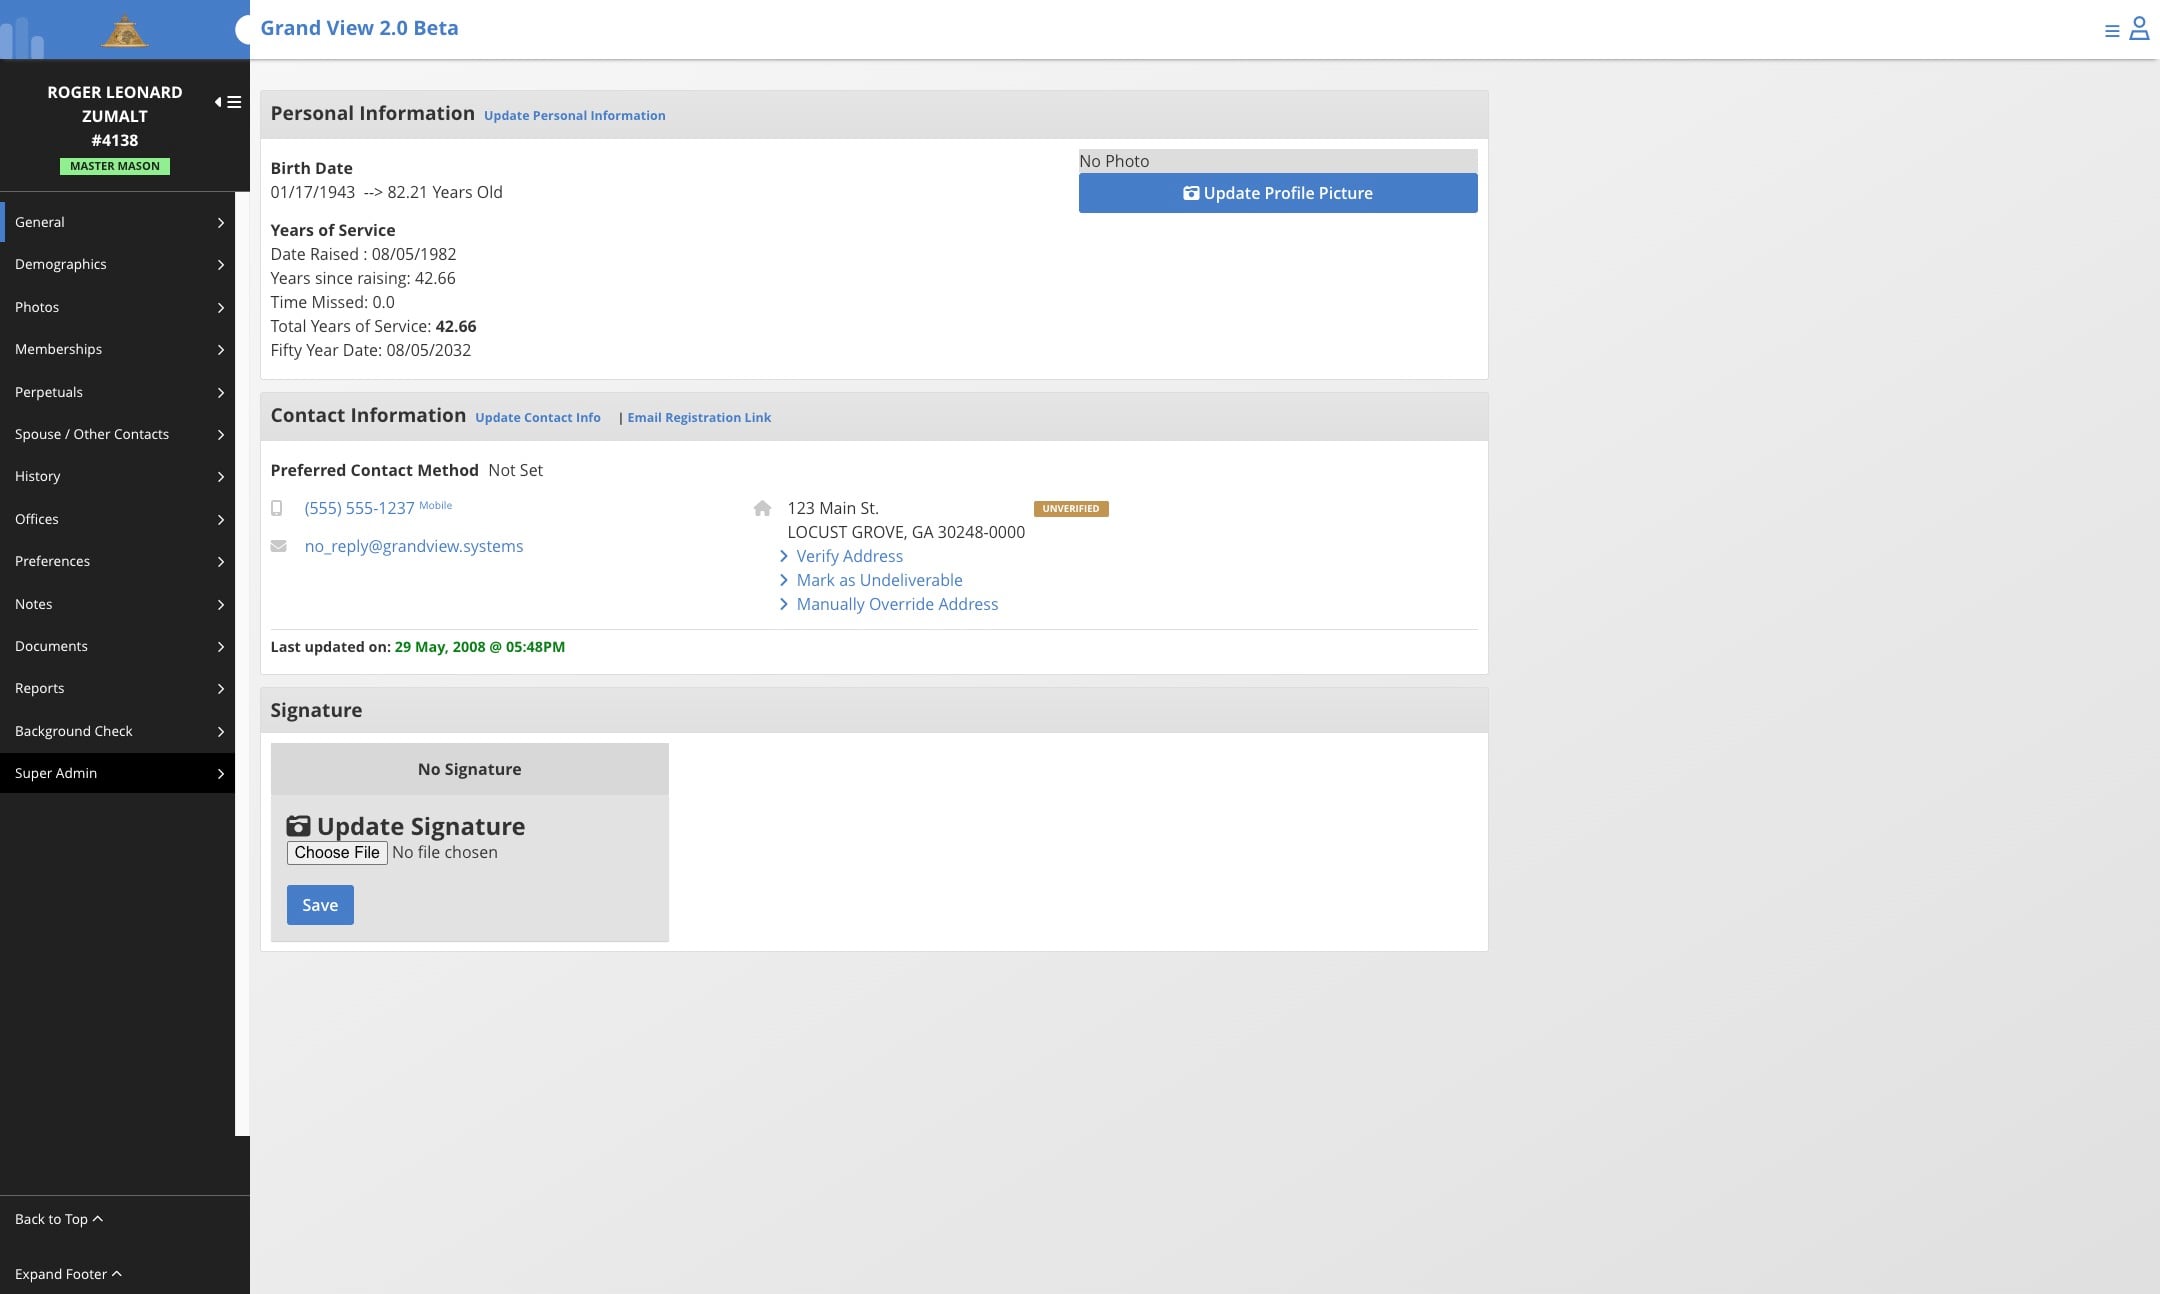Click the mobile phone icon

click(x=277, y=508)
